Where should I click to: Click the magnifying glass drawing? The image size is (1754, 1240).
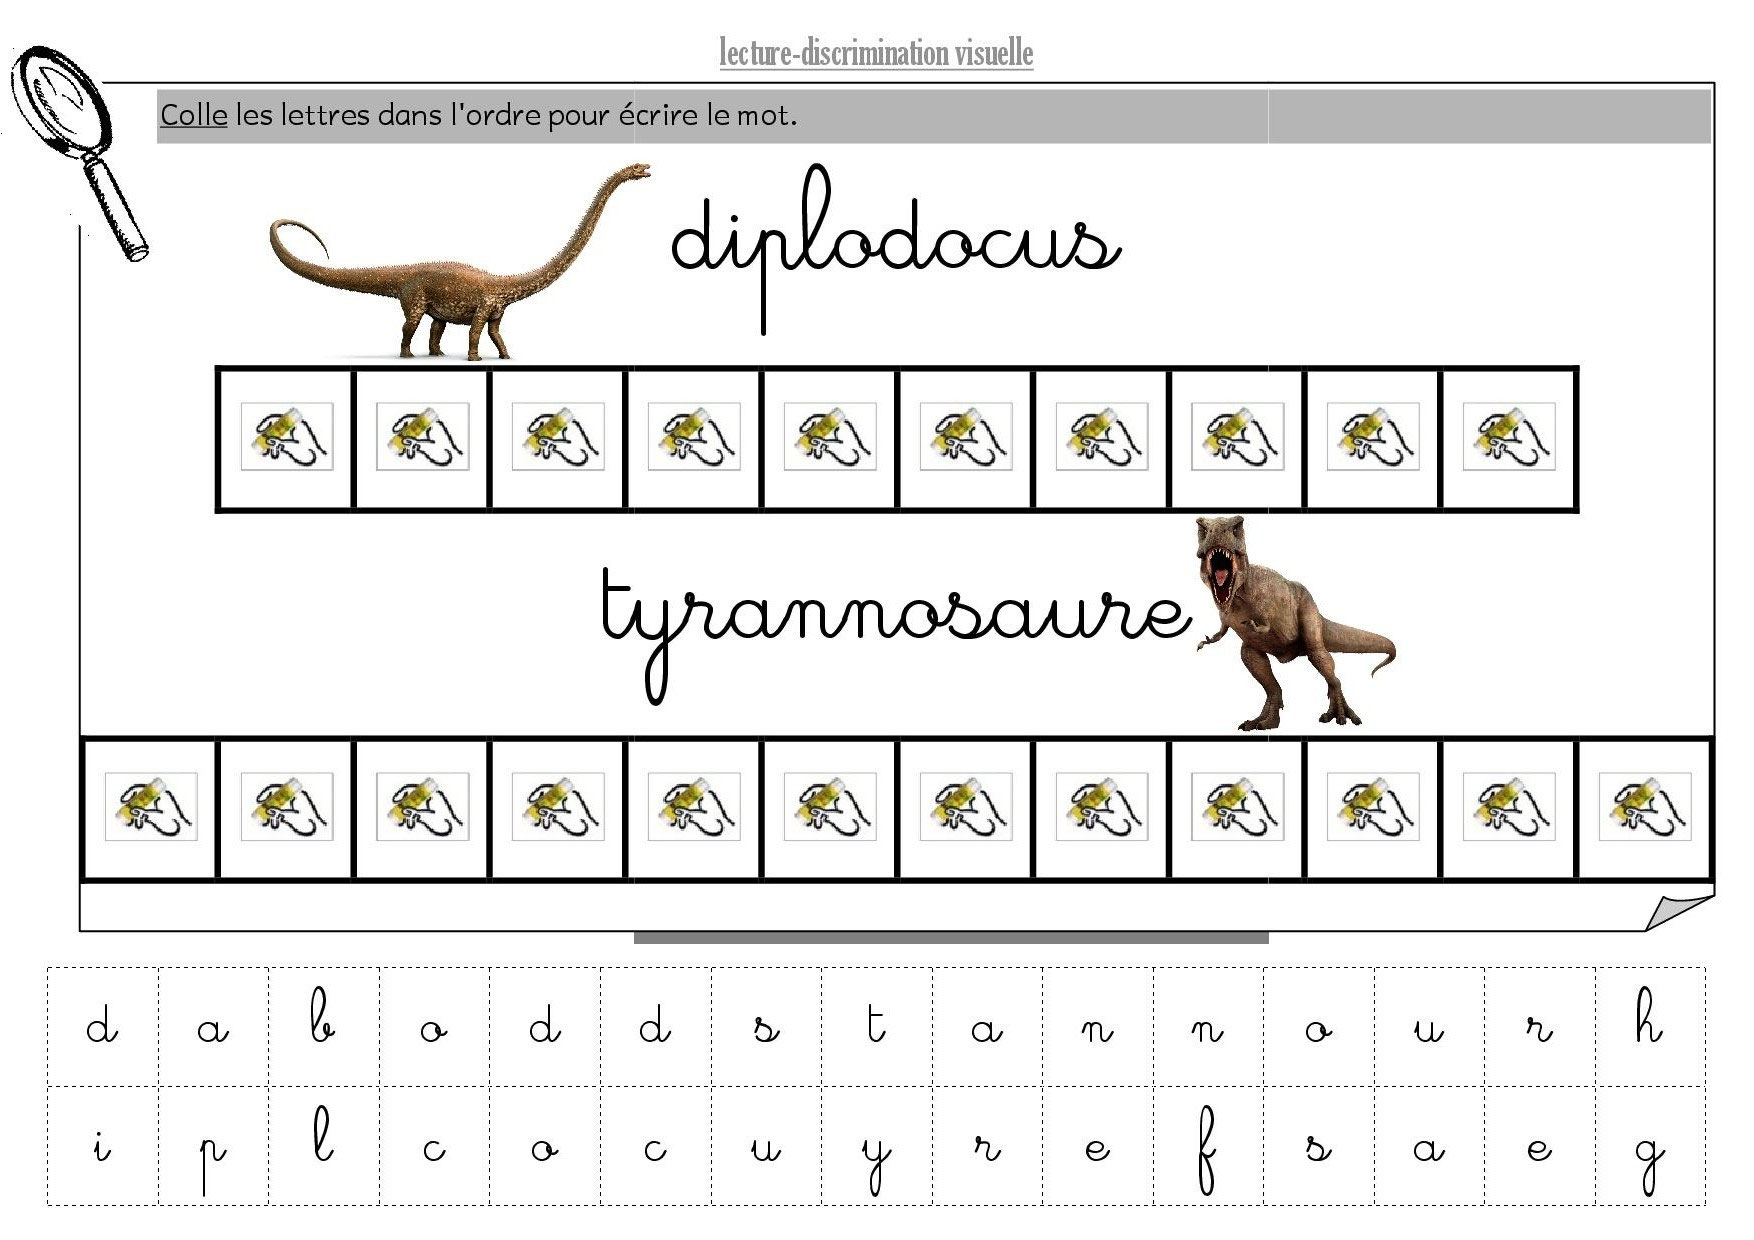[78, 155]
